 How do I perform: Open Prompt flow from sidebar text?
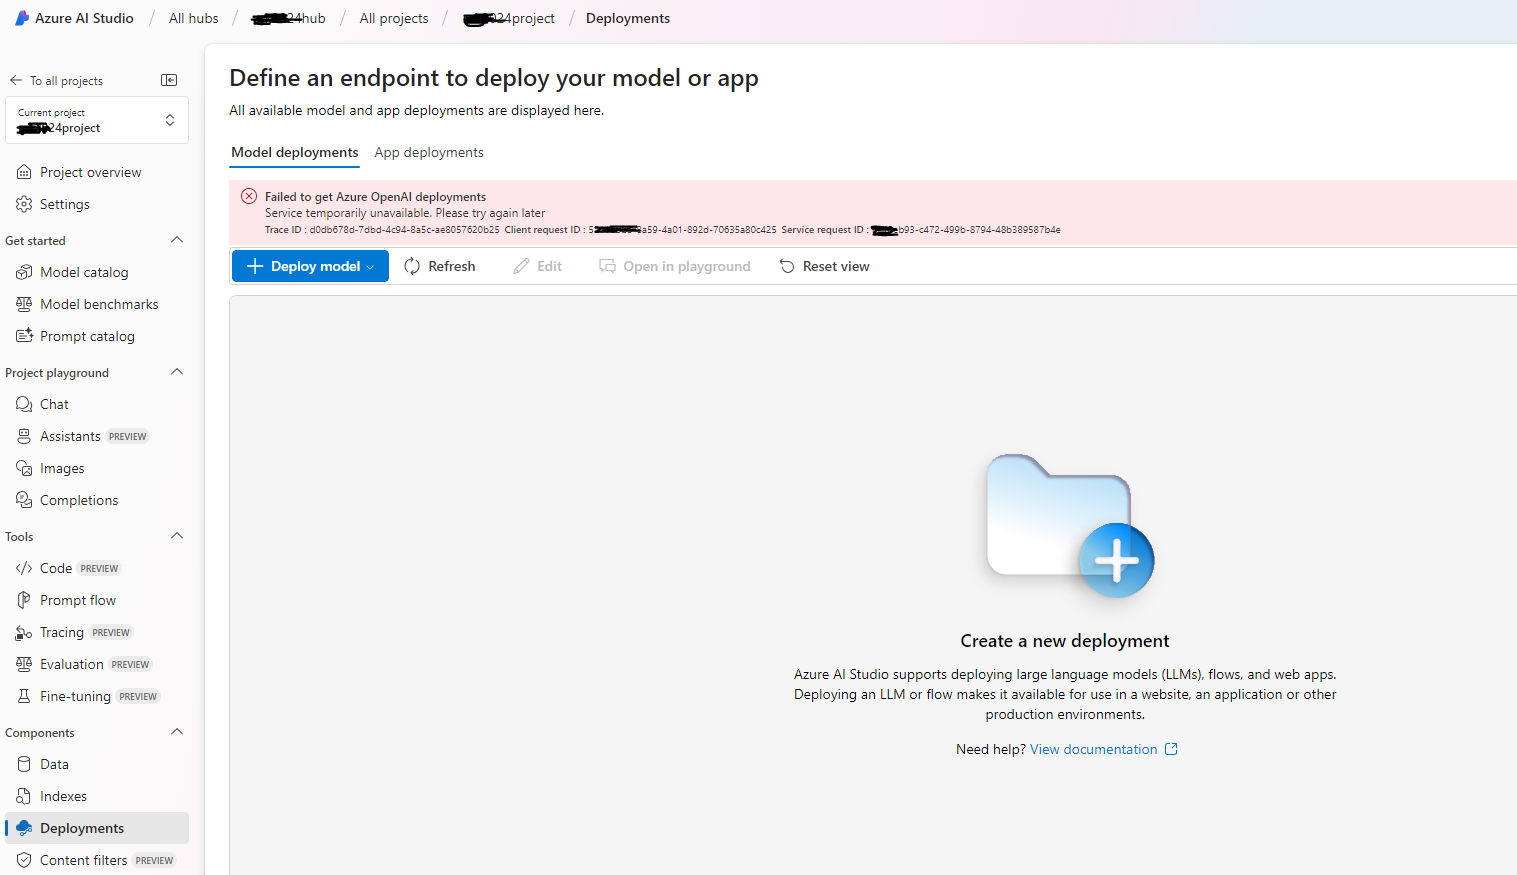pyautogui.click(x=78, y=600)
